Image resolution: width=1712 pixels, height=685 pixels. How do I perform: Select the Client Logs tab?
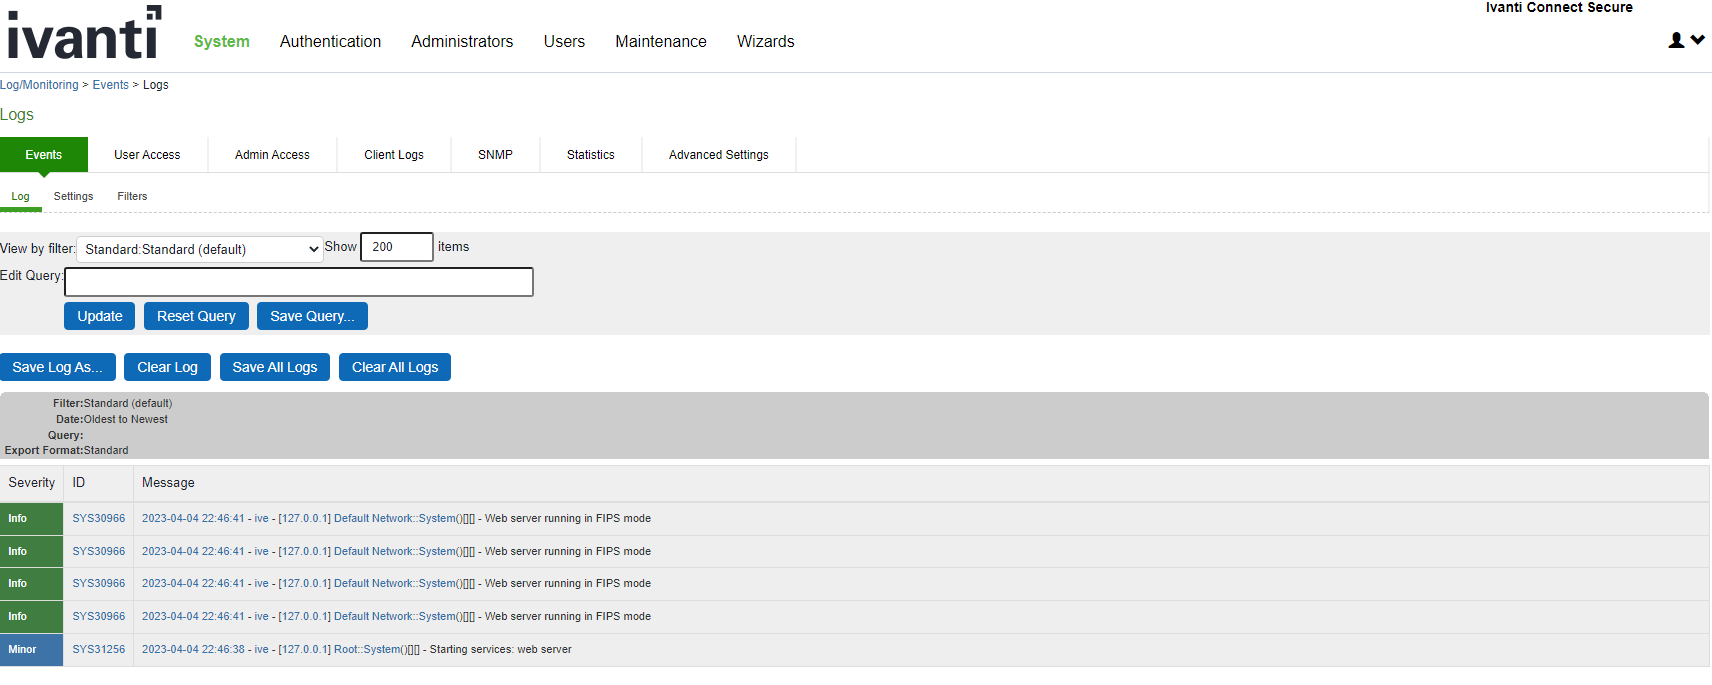pyautogui.click(x=393, y=155)
